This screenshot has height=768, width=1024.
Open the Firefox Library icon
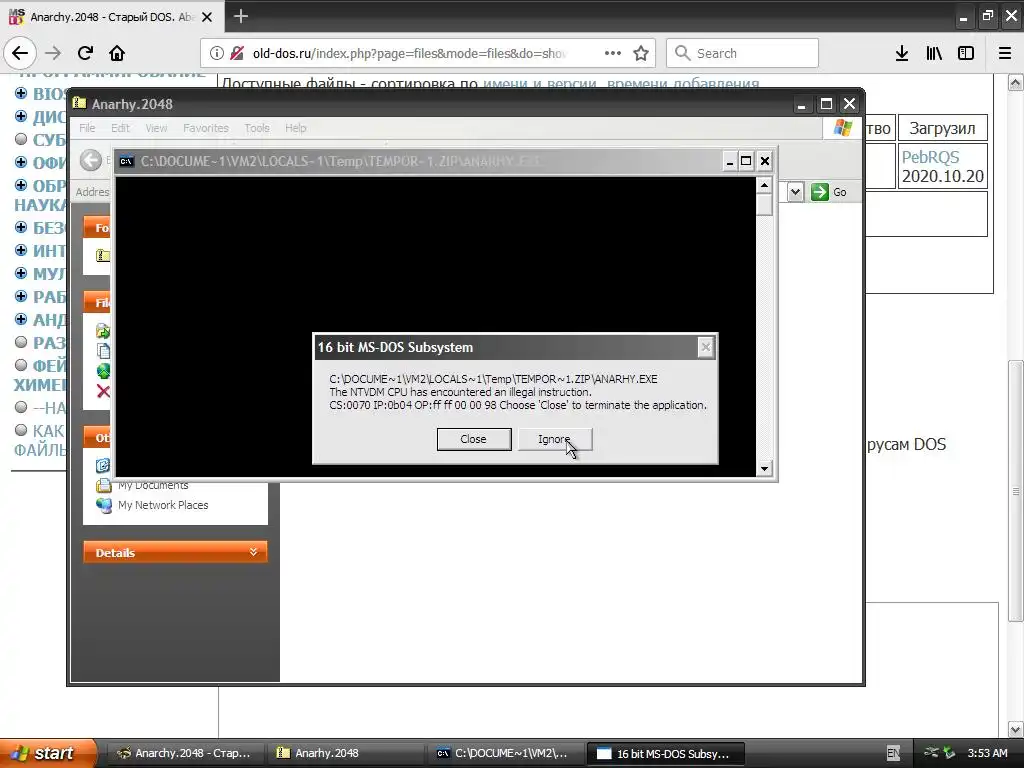coord(934,54)
